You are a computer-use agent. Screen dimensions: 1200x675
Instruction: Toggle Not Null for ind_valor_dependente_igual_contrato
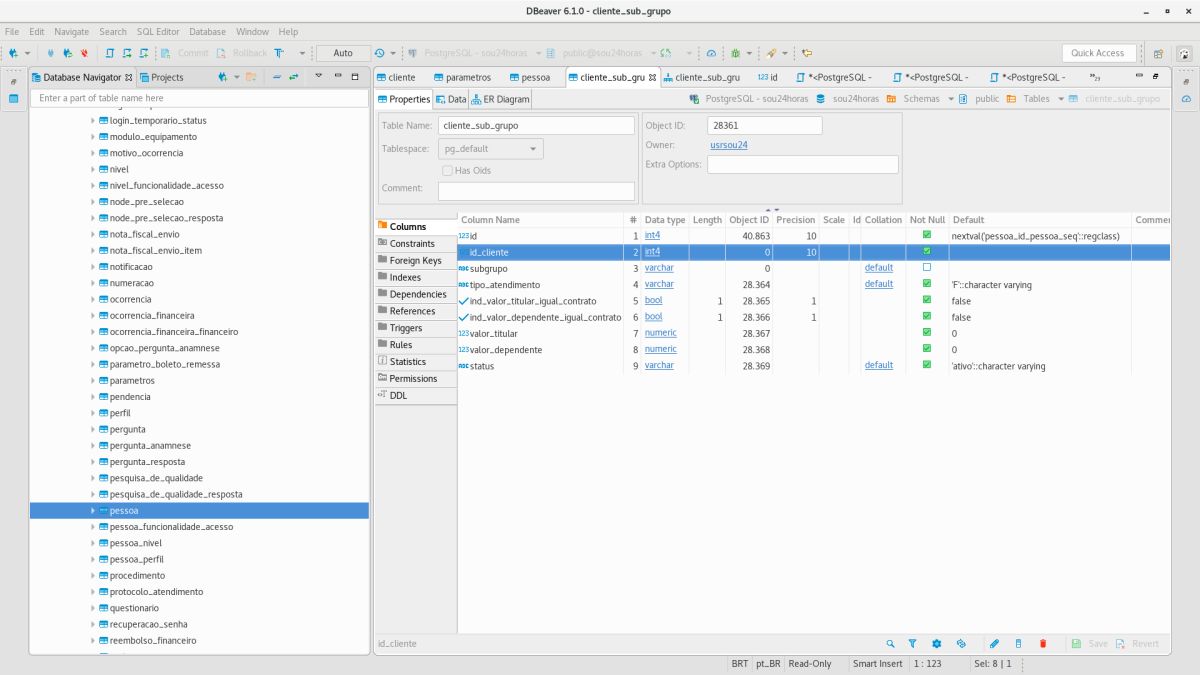pyautogui.click(x=926, y=317)
